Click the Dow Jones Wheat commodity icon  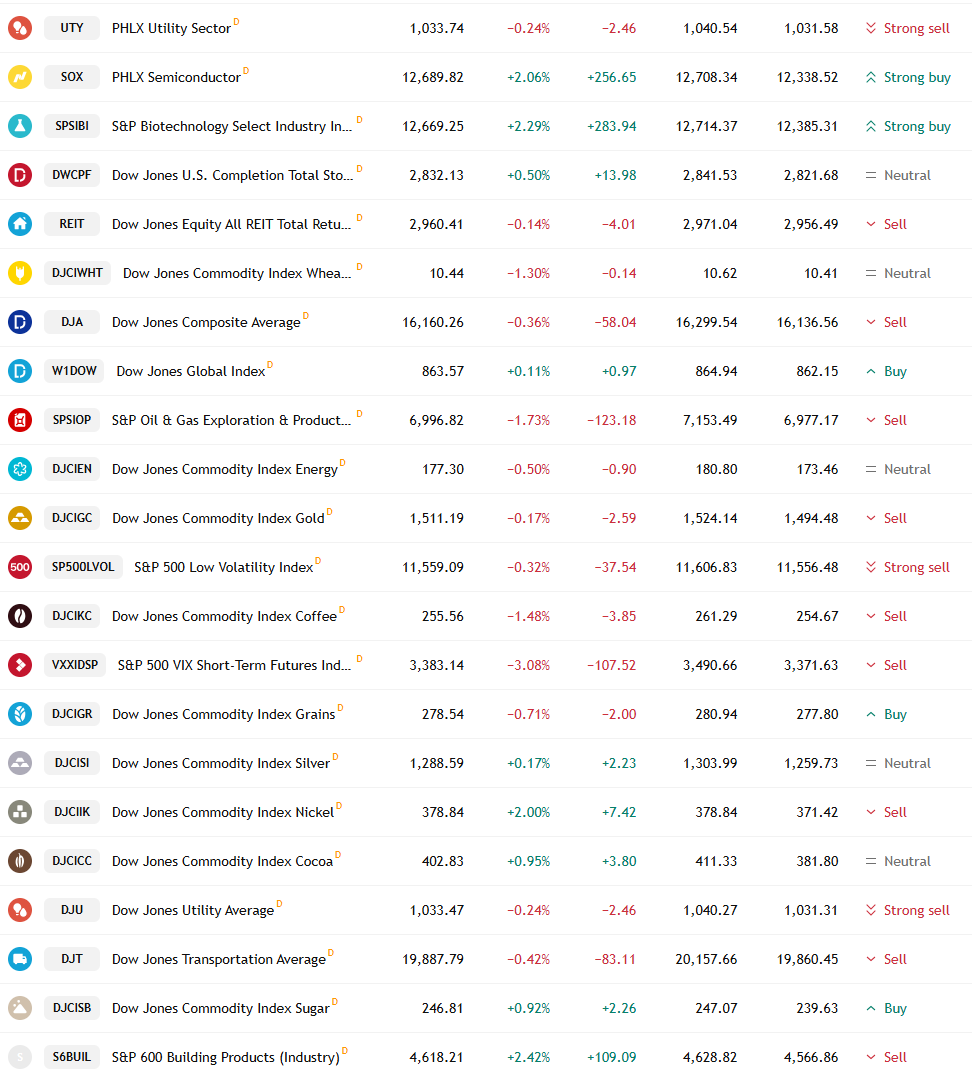click(x=20, y=273)
